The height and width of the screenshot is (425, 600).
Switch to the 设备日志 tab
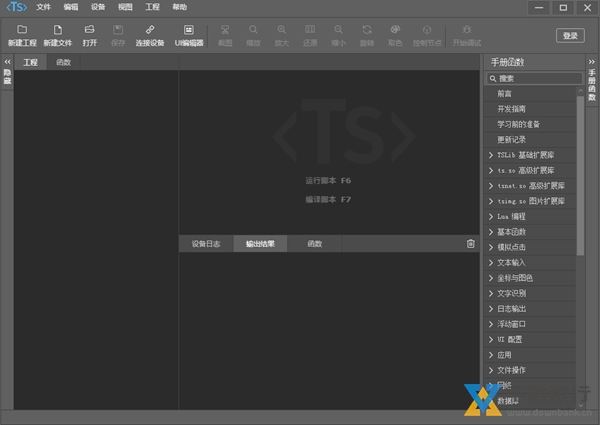(206, 244)
